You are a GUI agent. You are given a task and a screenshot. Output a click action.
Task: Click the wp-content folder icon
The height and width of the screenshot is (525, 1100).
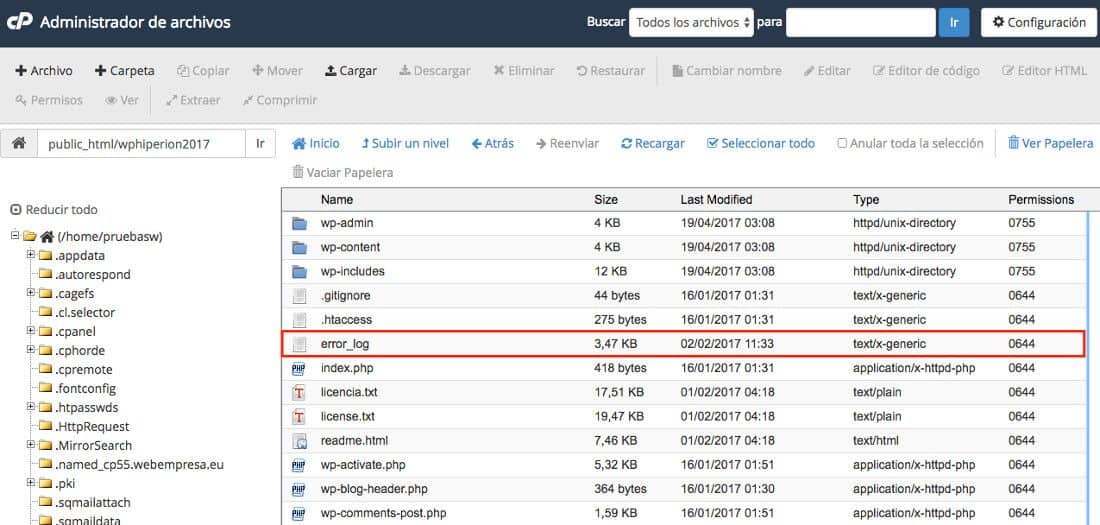[x=300, y=248]
